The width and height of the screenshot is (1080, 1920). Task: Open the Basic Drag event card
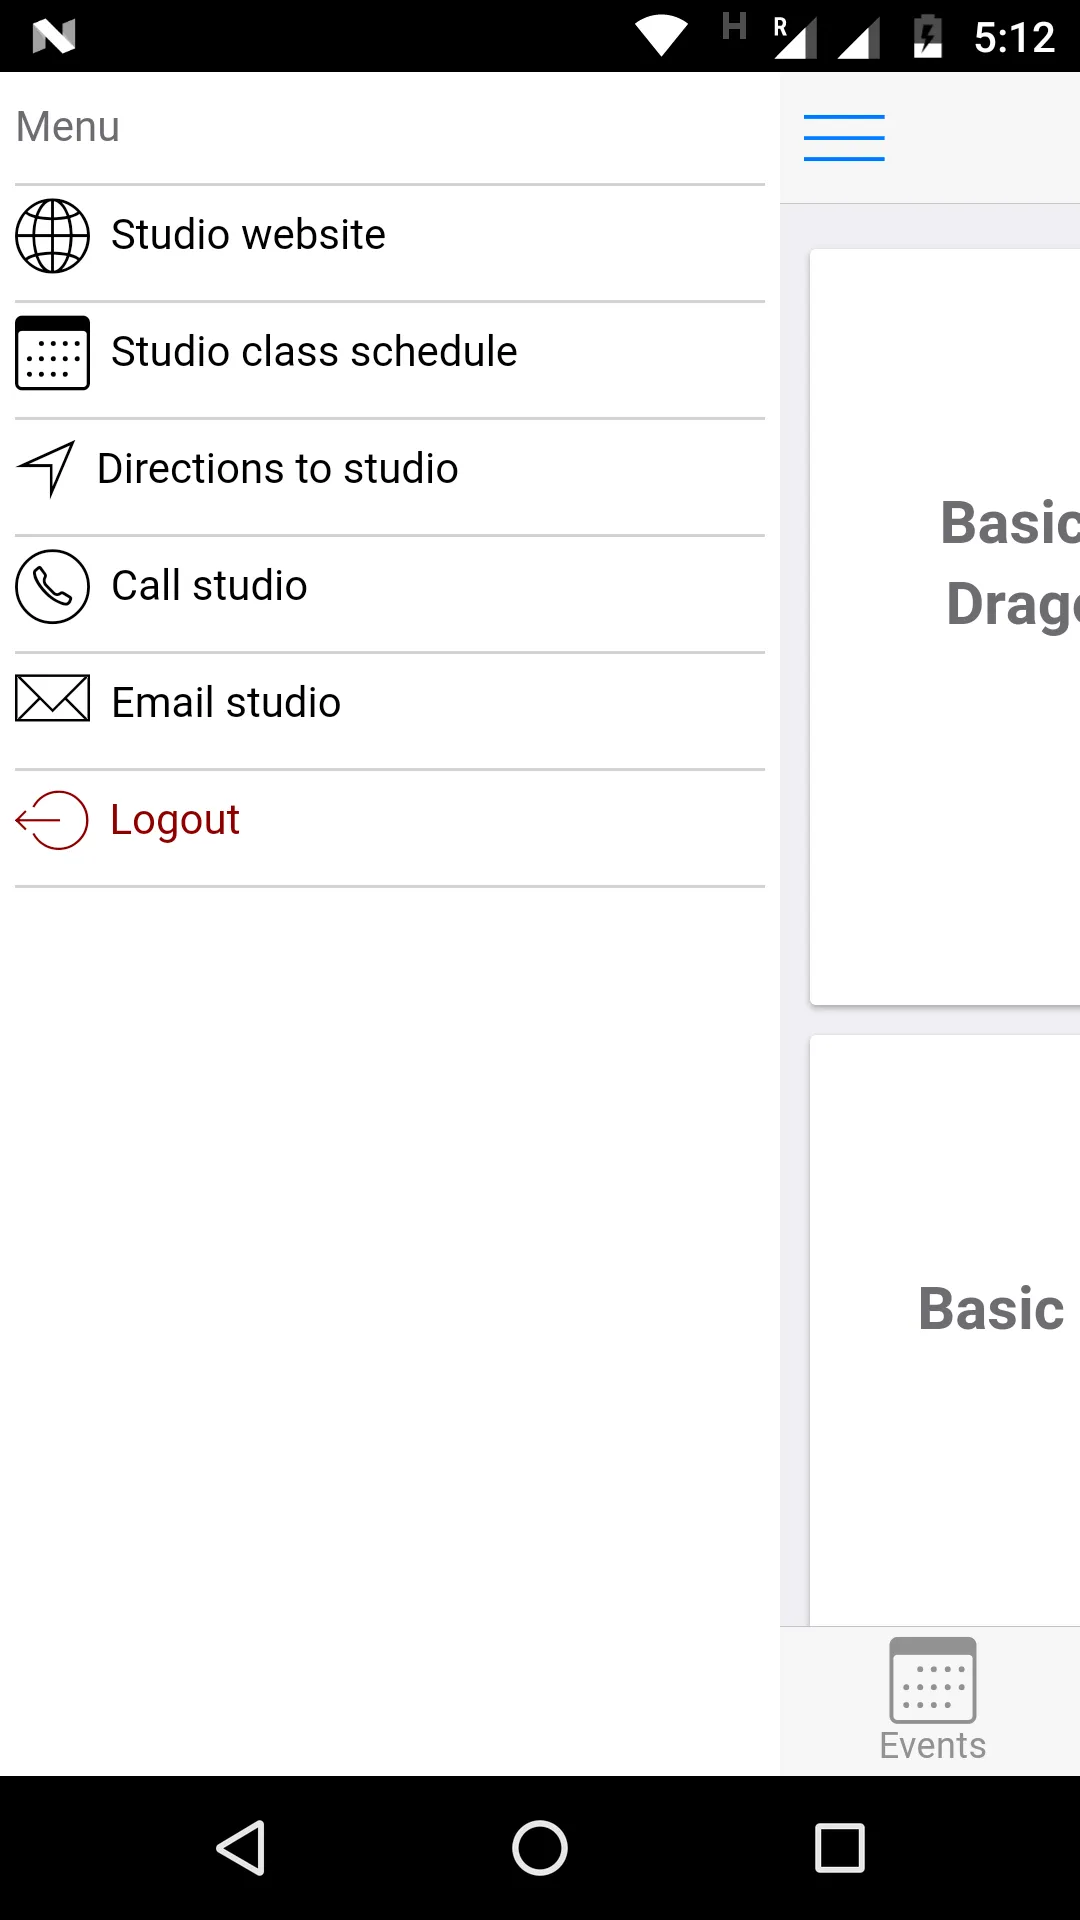click(945, 627)
